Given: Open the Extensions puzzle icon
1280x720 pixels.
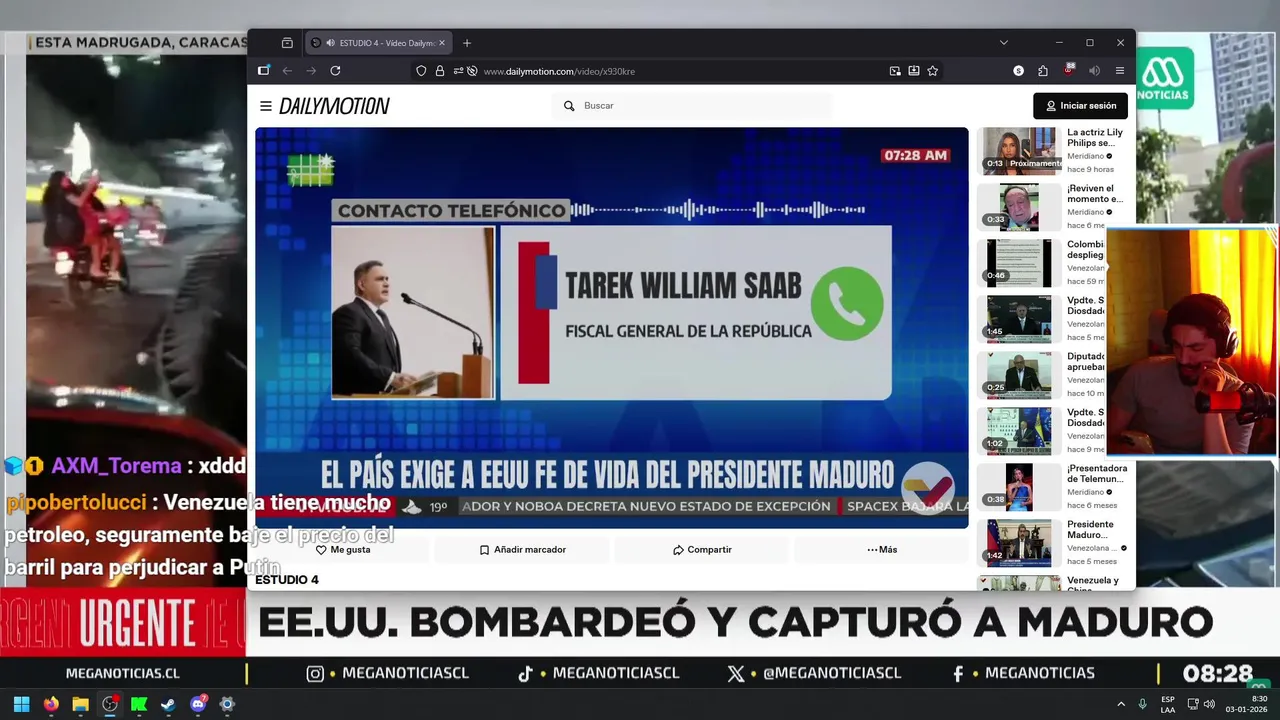Looking at the screenshot, I should [x=1043, y=71].
